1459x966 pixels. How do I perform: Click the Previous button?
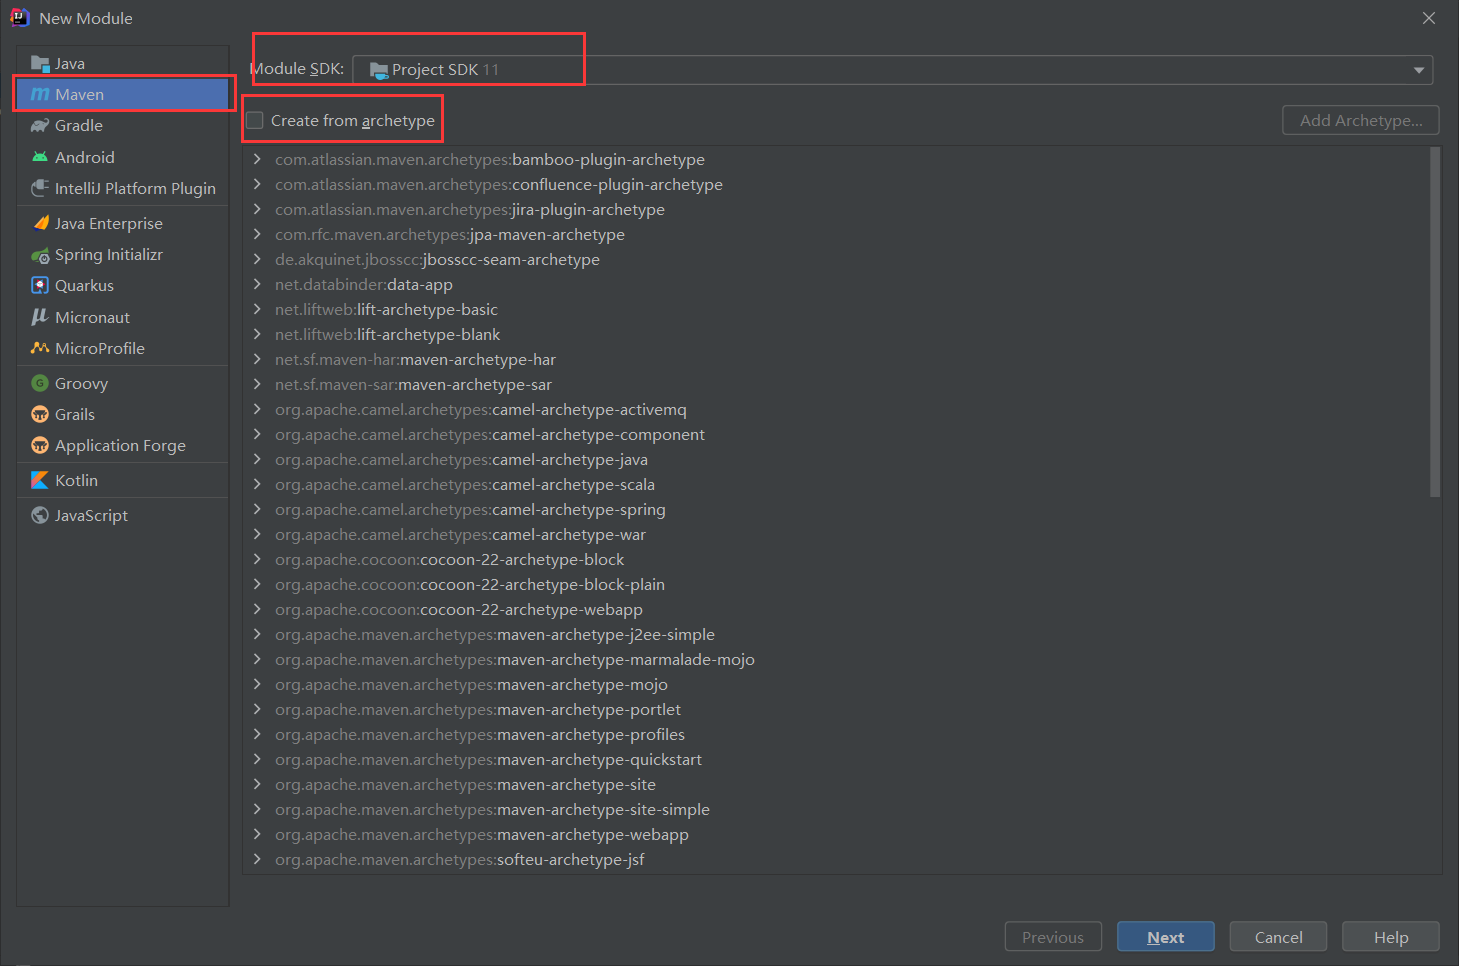tap(1053, 937)
